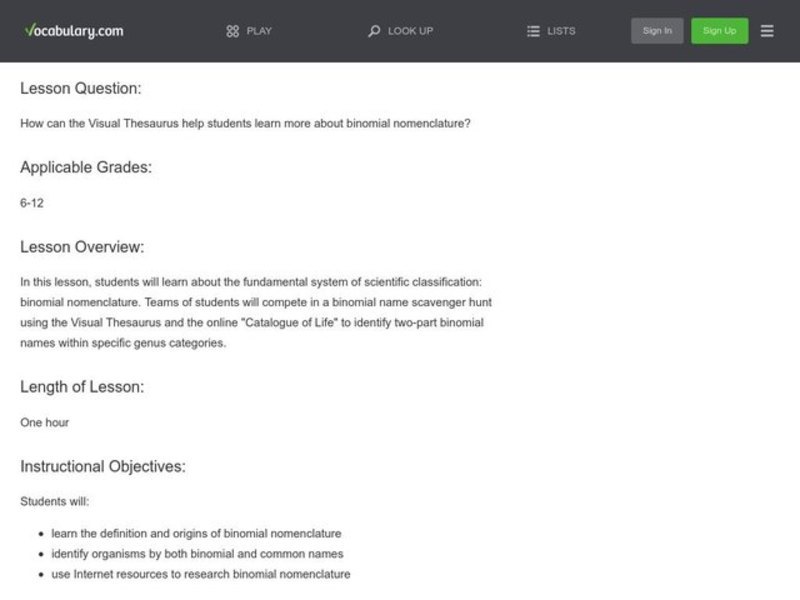Open the PLAY menu
Image resolution: width=800 pixels, height=600 pixels.
[248, 31]
